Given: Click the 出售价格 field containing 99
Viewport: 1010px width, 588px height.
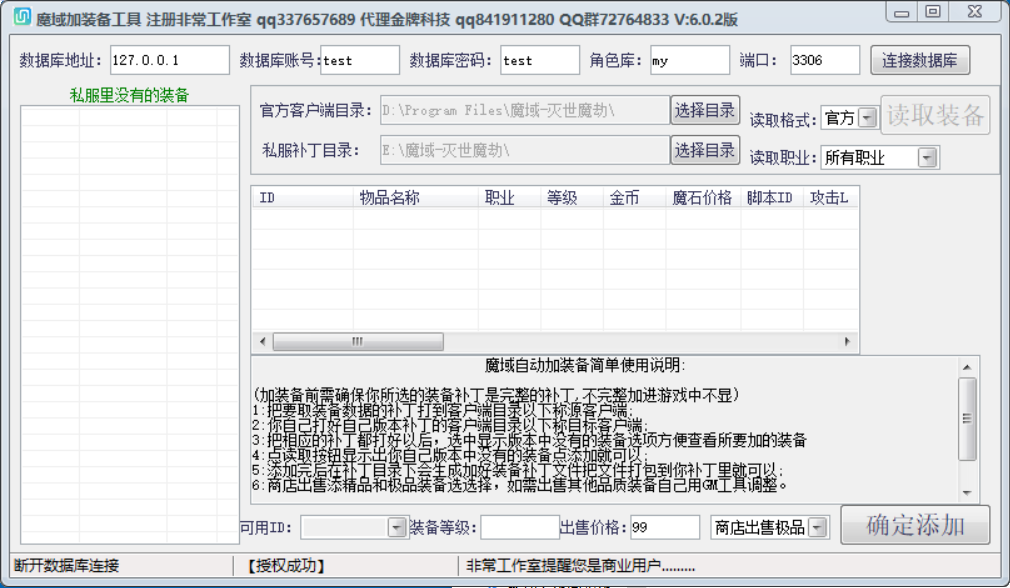Looking at the screenshot, I should tap(665, 527).
